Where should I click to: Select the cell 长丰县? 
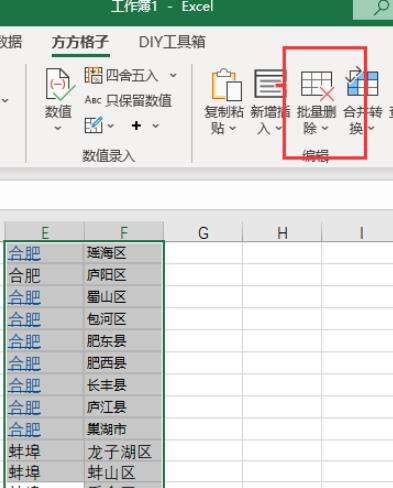tap(124, 385)
